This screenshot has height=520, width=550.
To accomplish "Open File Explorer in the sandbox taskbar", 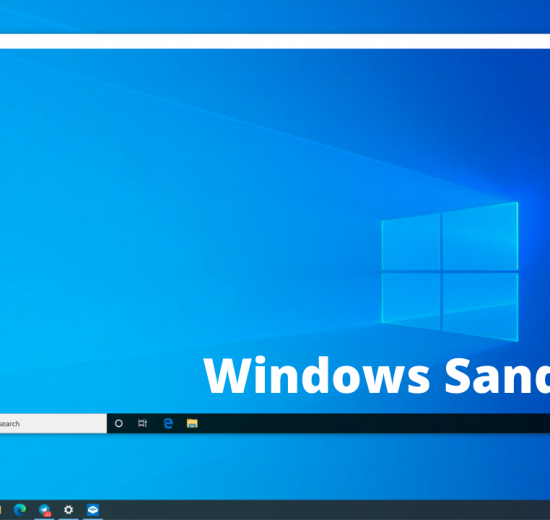I will (192, 424).
